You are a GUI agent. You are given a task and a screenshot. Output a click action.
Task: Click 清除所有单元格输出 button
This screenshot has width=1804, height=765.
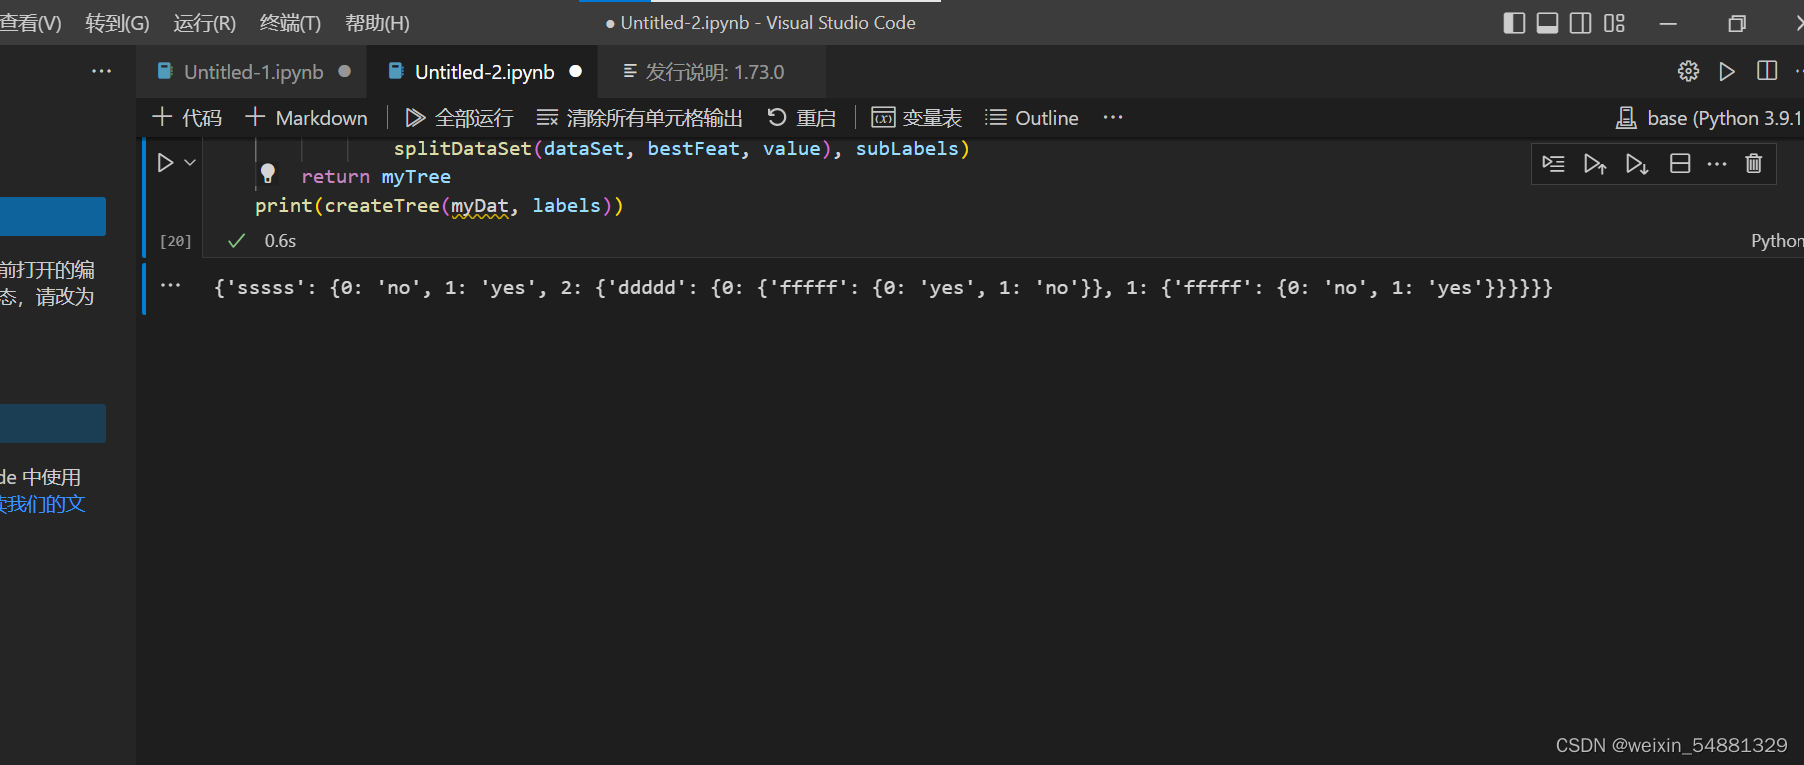(x=640, y=118)
